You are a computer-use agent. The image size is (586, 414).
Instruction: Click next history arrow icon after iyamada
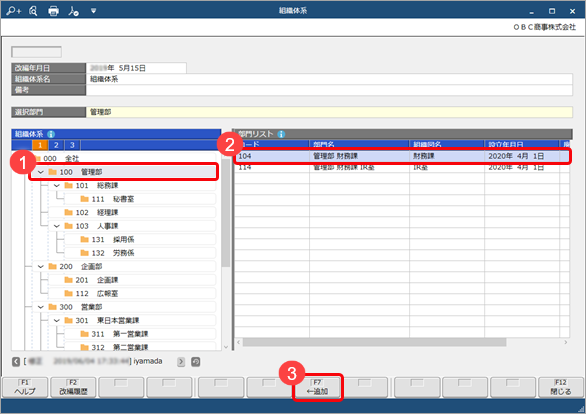181,362
